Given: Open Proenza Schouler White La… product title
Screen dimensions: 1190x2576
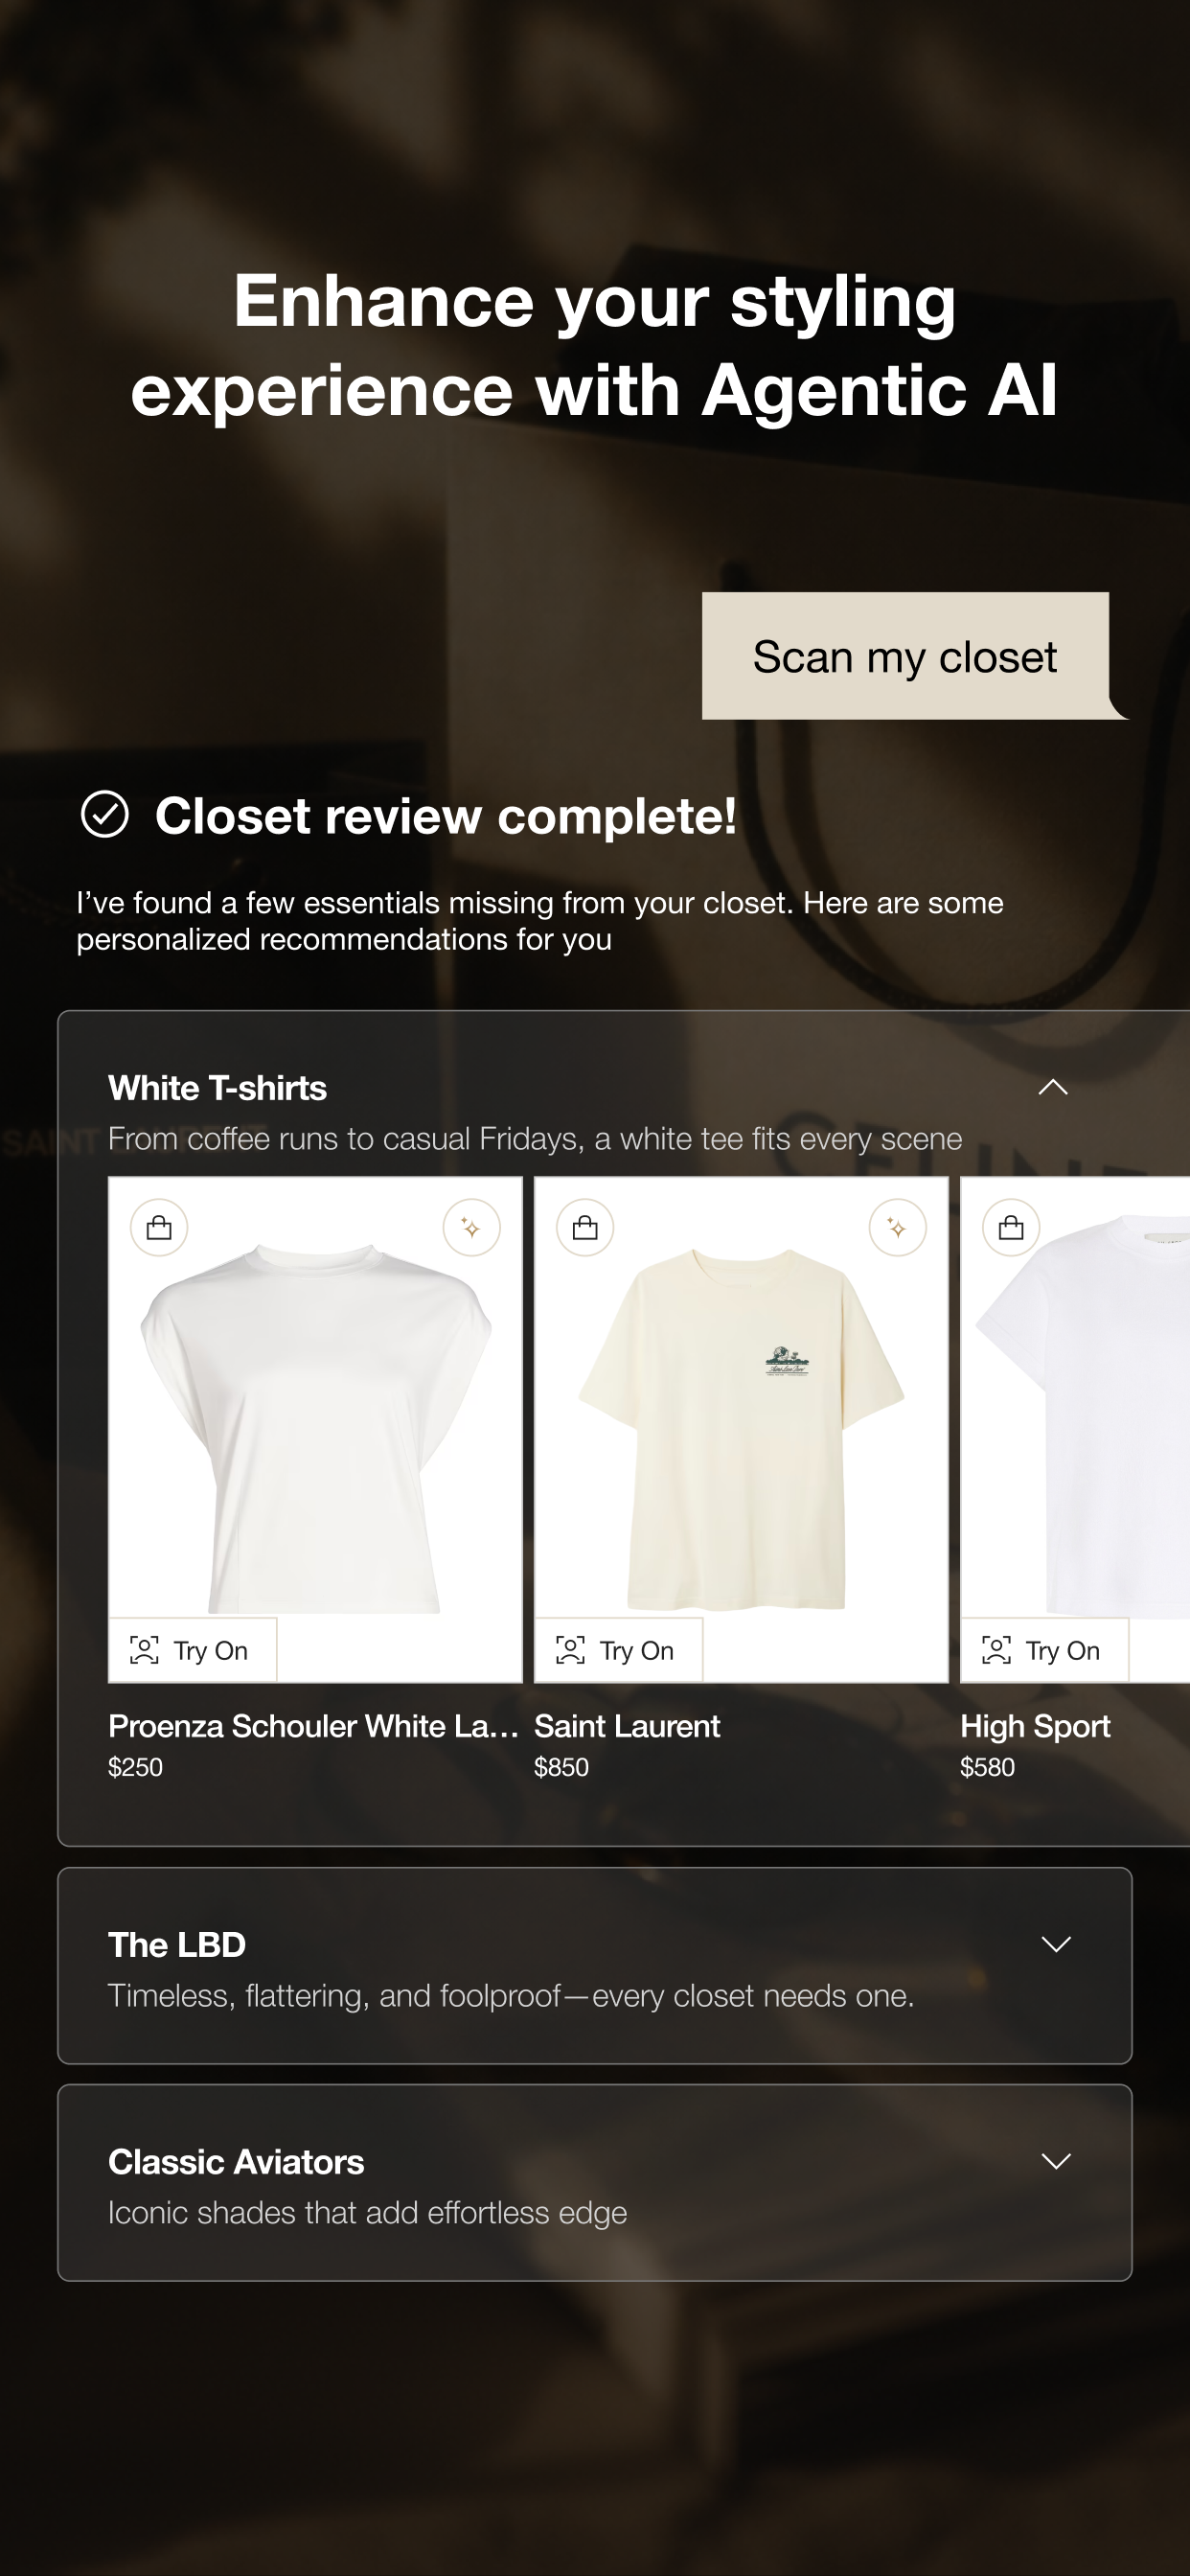Looking at the screenshot, I should [313, 1726].
